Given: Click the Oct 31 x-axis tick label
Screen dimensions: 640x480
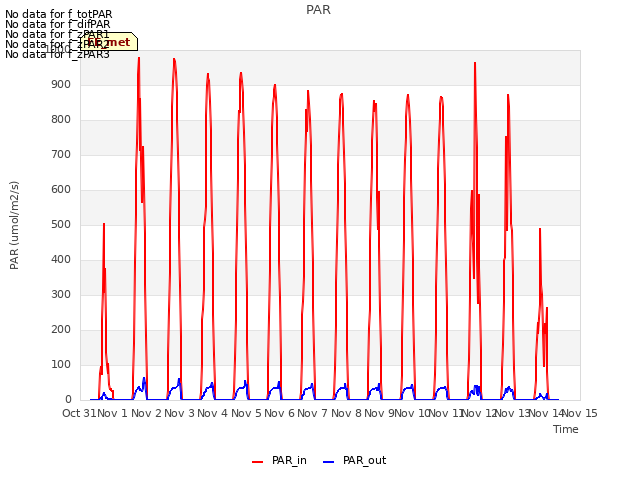Looking at the screenshot, I should 79,413.
